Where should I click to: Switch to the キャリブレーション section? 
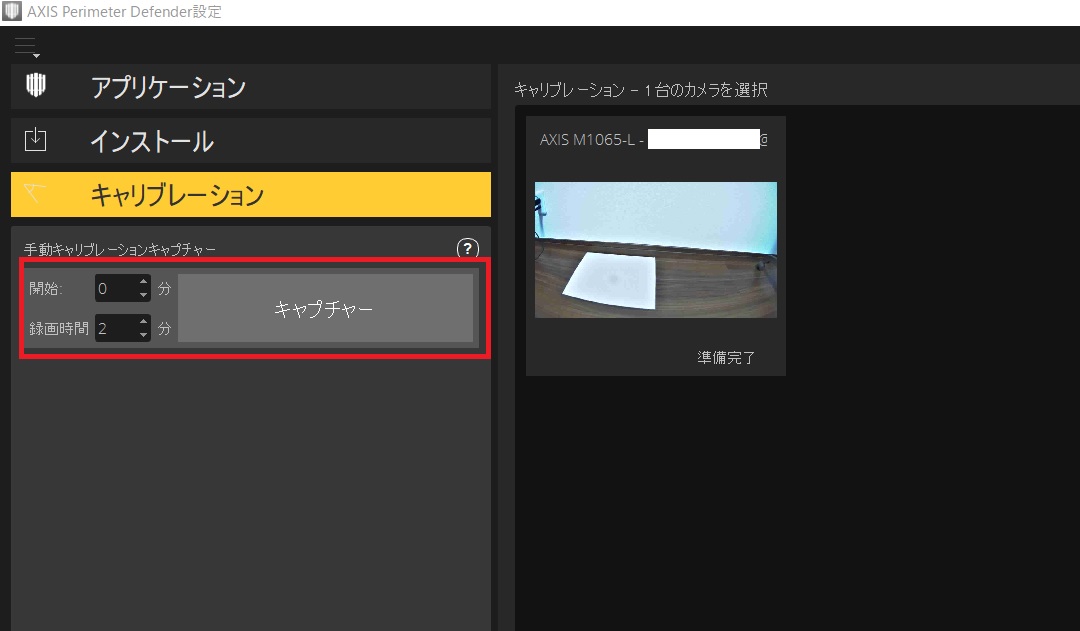250,194
